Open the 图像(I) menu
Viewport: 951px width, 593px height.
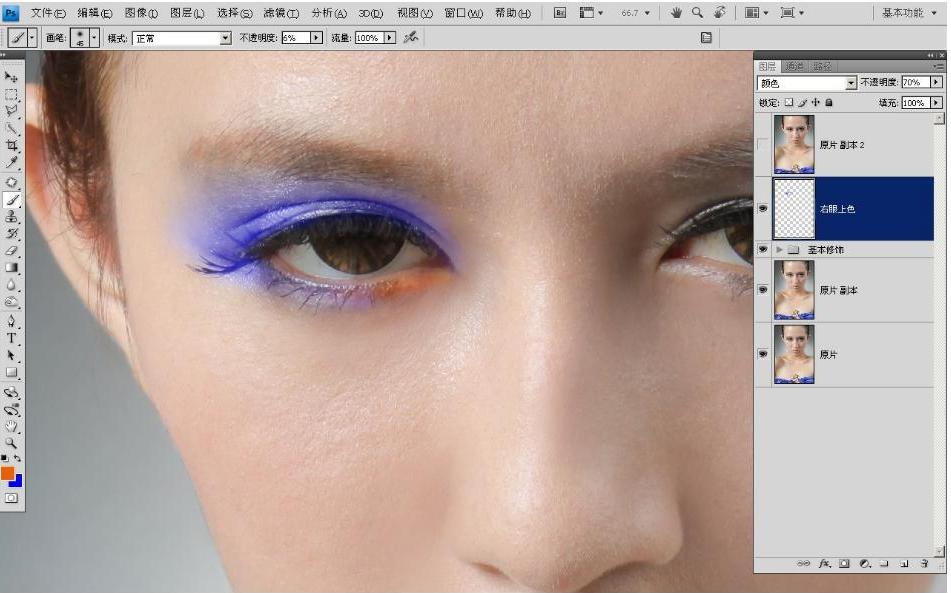[141, 13]
